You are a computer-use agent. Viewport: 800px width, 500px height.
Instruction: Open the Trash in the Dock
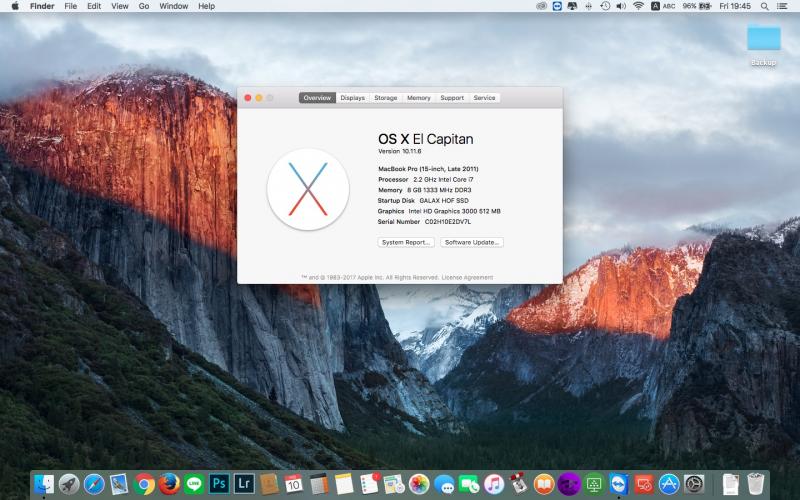(756, 484)
